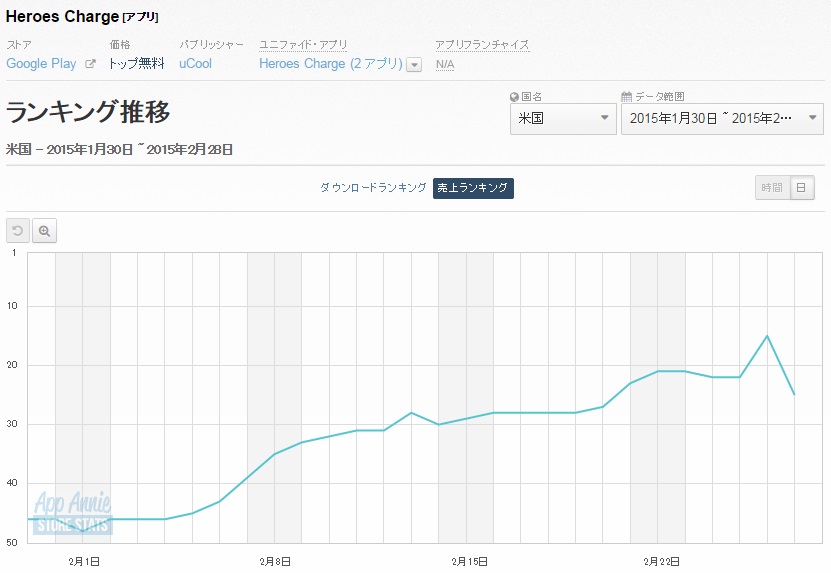The image size is (831, 573).
Task: Toggle chart to 日 daily view
Action: tap(802, 188)
